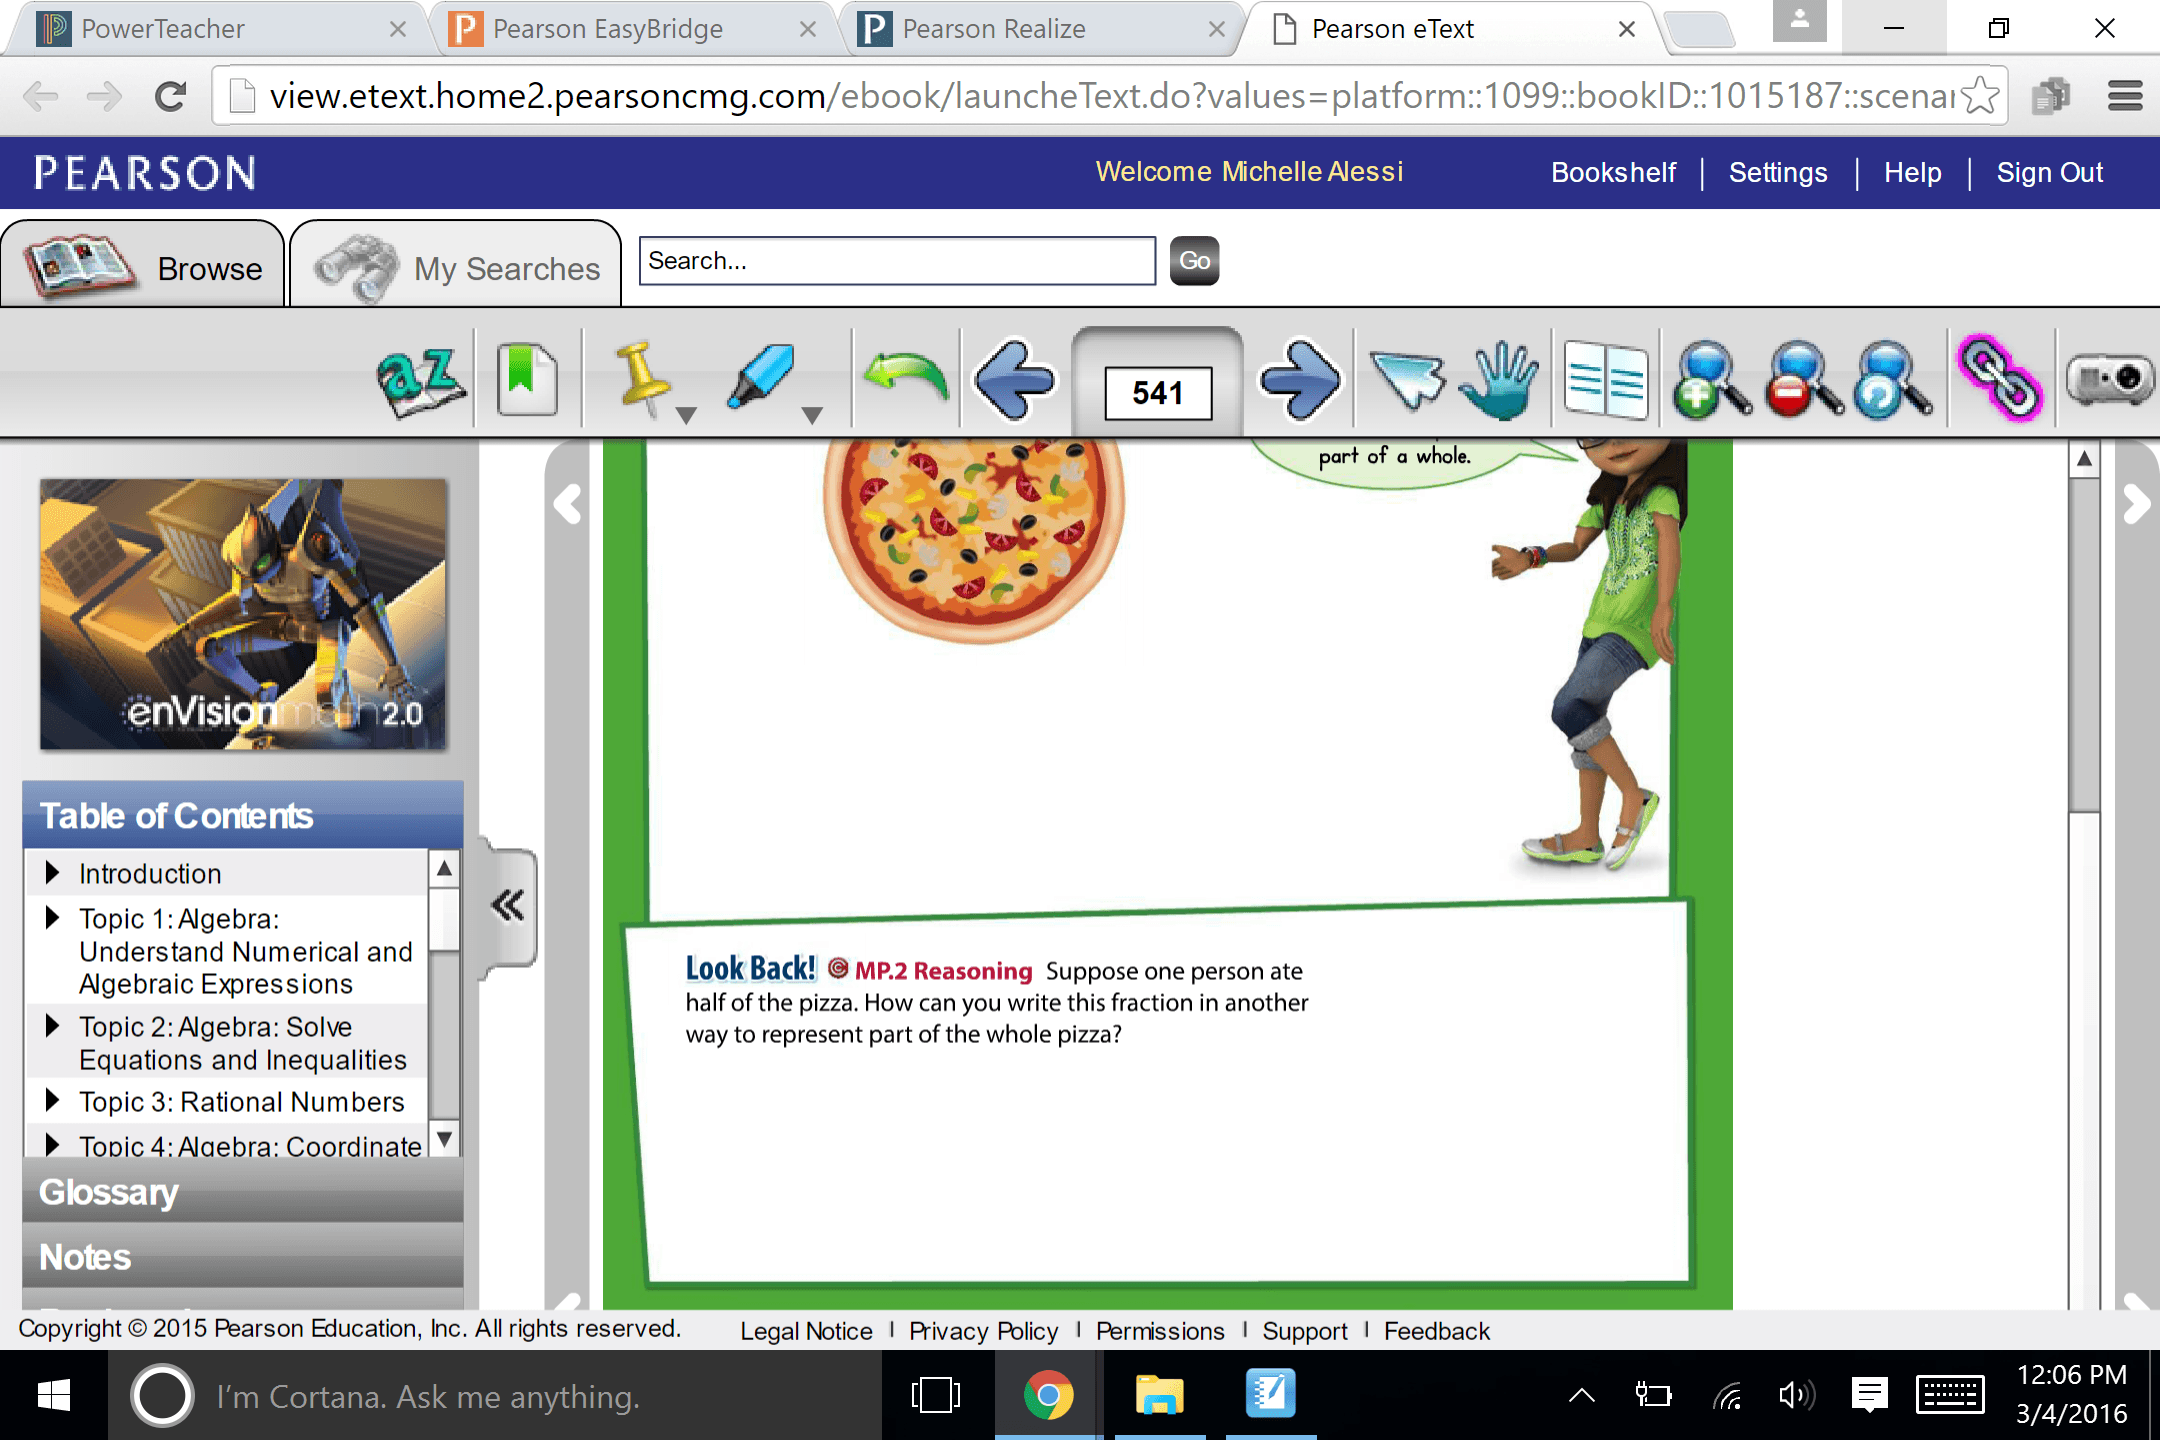Image resolution: width=2160 pixels, height=1440 pixels.
Task: Open the A-Z glossary icon
Action: 421,382
